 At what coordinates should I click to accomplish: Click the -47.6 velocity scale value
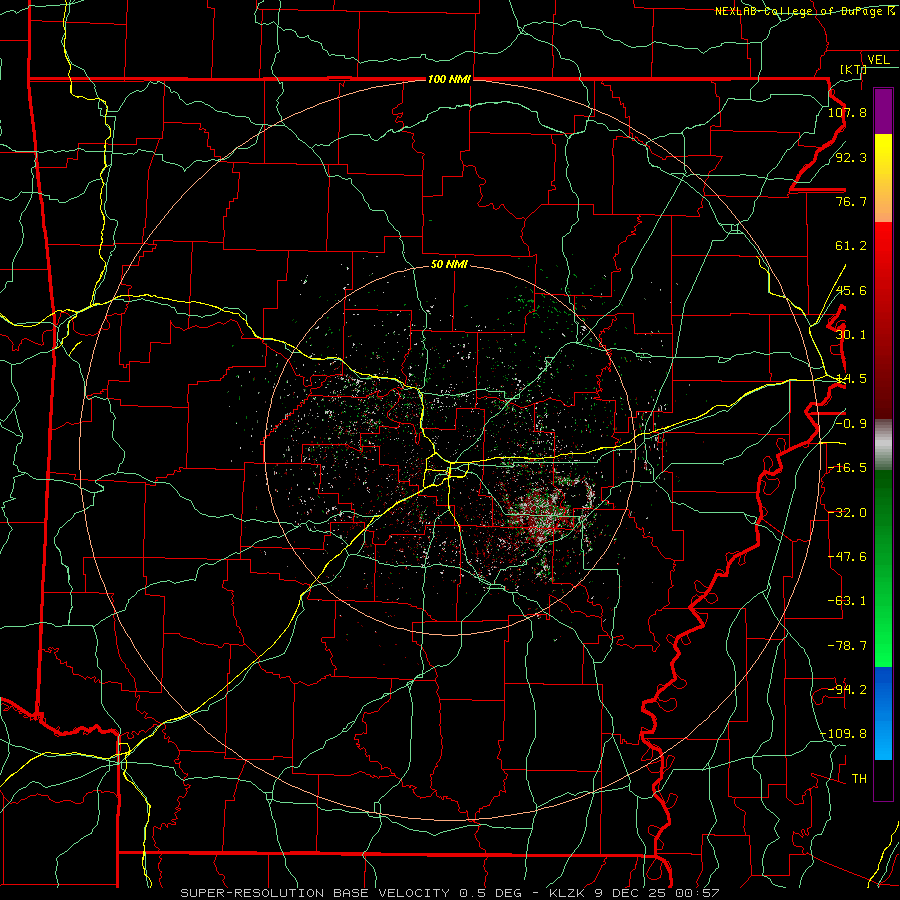coord(847,557)
